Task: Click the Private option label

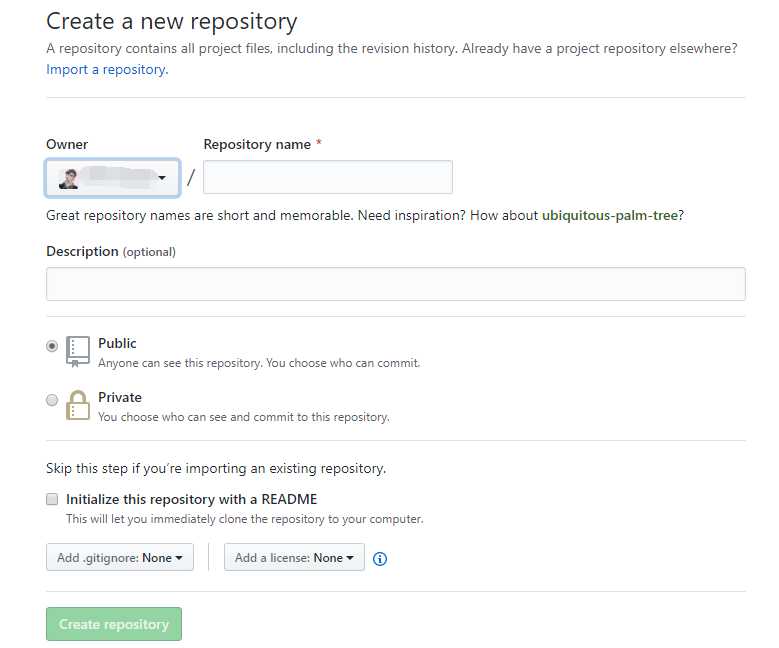Action: (120, 398)
